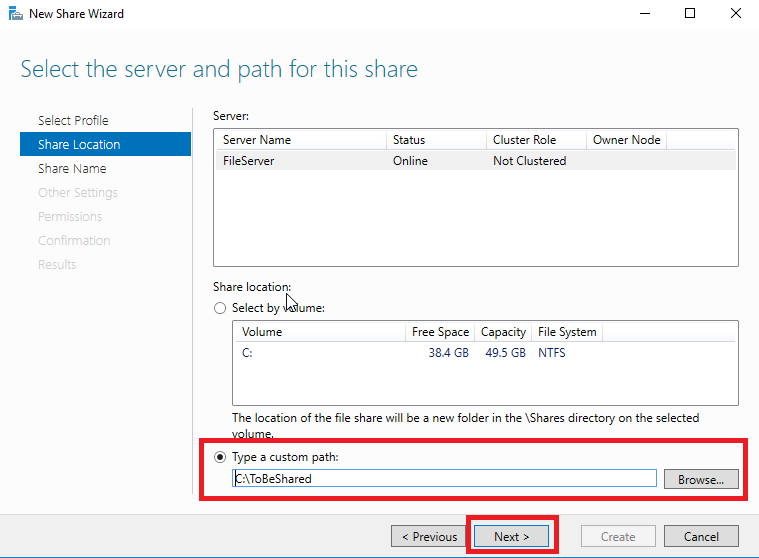759x558 pixels.
Task: Maximize the New Share Wizard window
Action: [690, 13]
